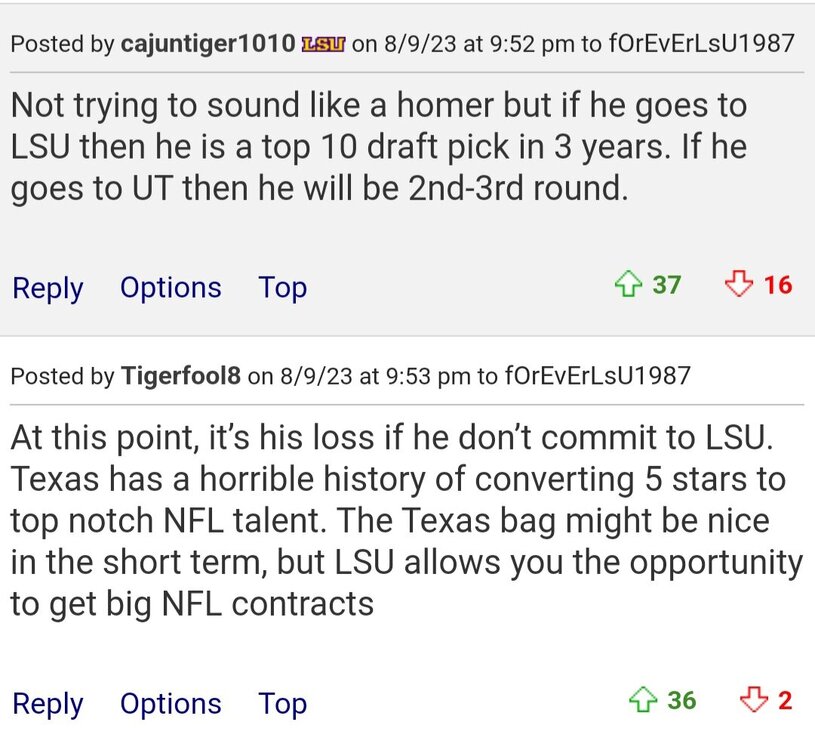This screenshot has height=750, width=815.
Task: Reply to cajuntiger1010's post
Action: [x=47, y=288]
